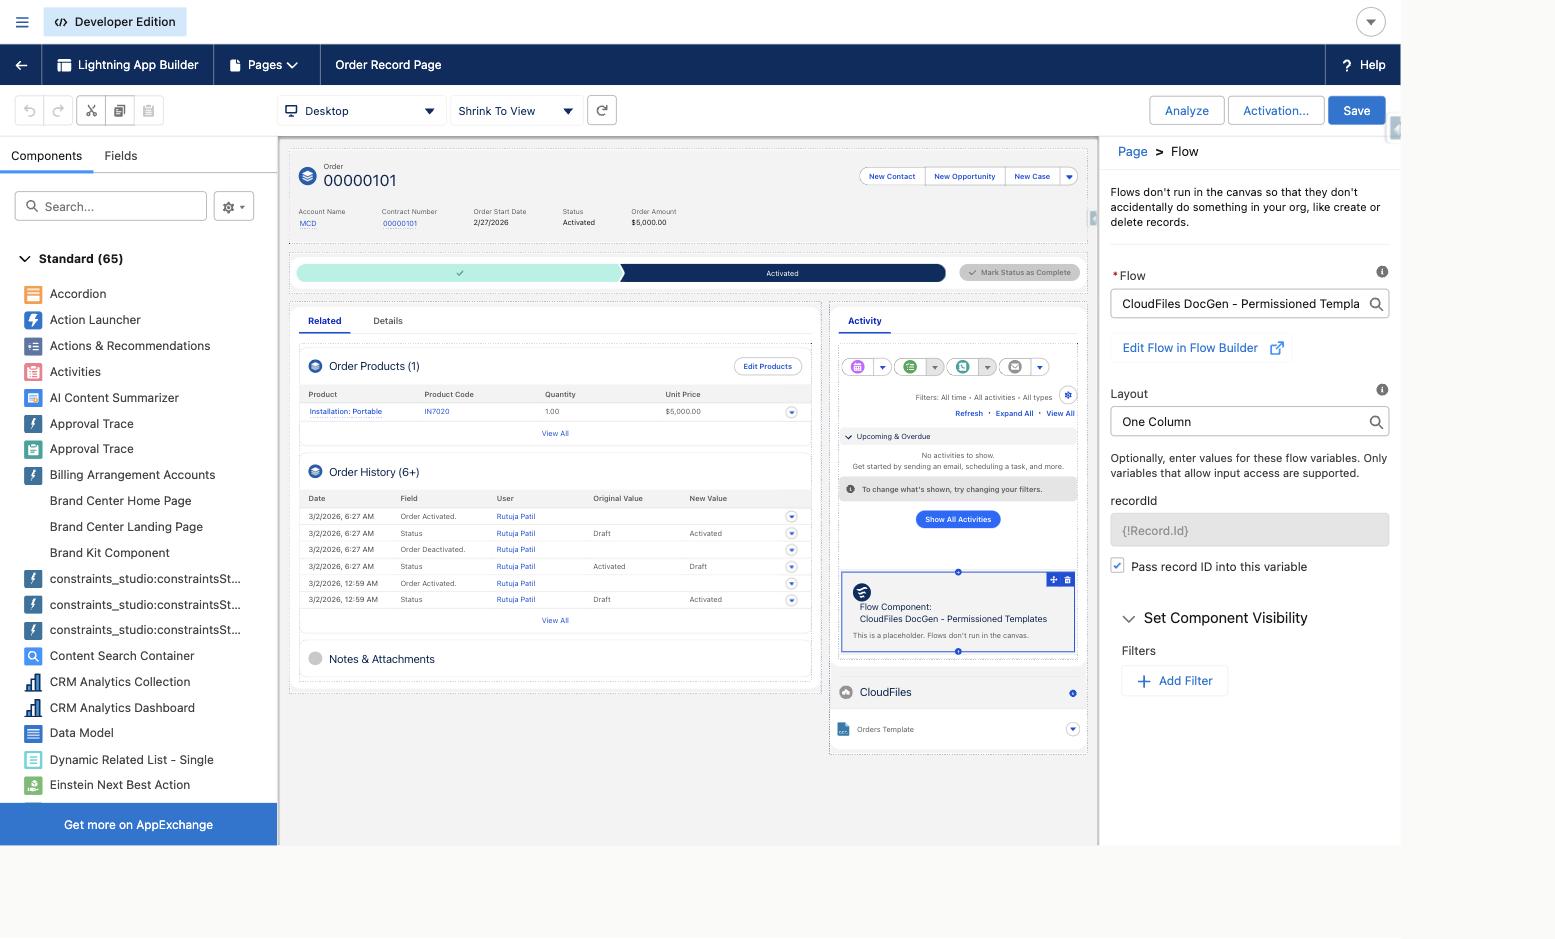Click the Layout field info icon
Viewport: 1555px width, 939px height.
coord(1382,390)
